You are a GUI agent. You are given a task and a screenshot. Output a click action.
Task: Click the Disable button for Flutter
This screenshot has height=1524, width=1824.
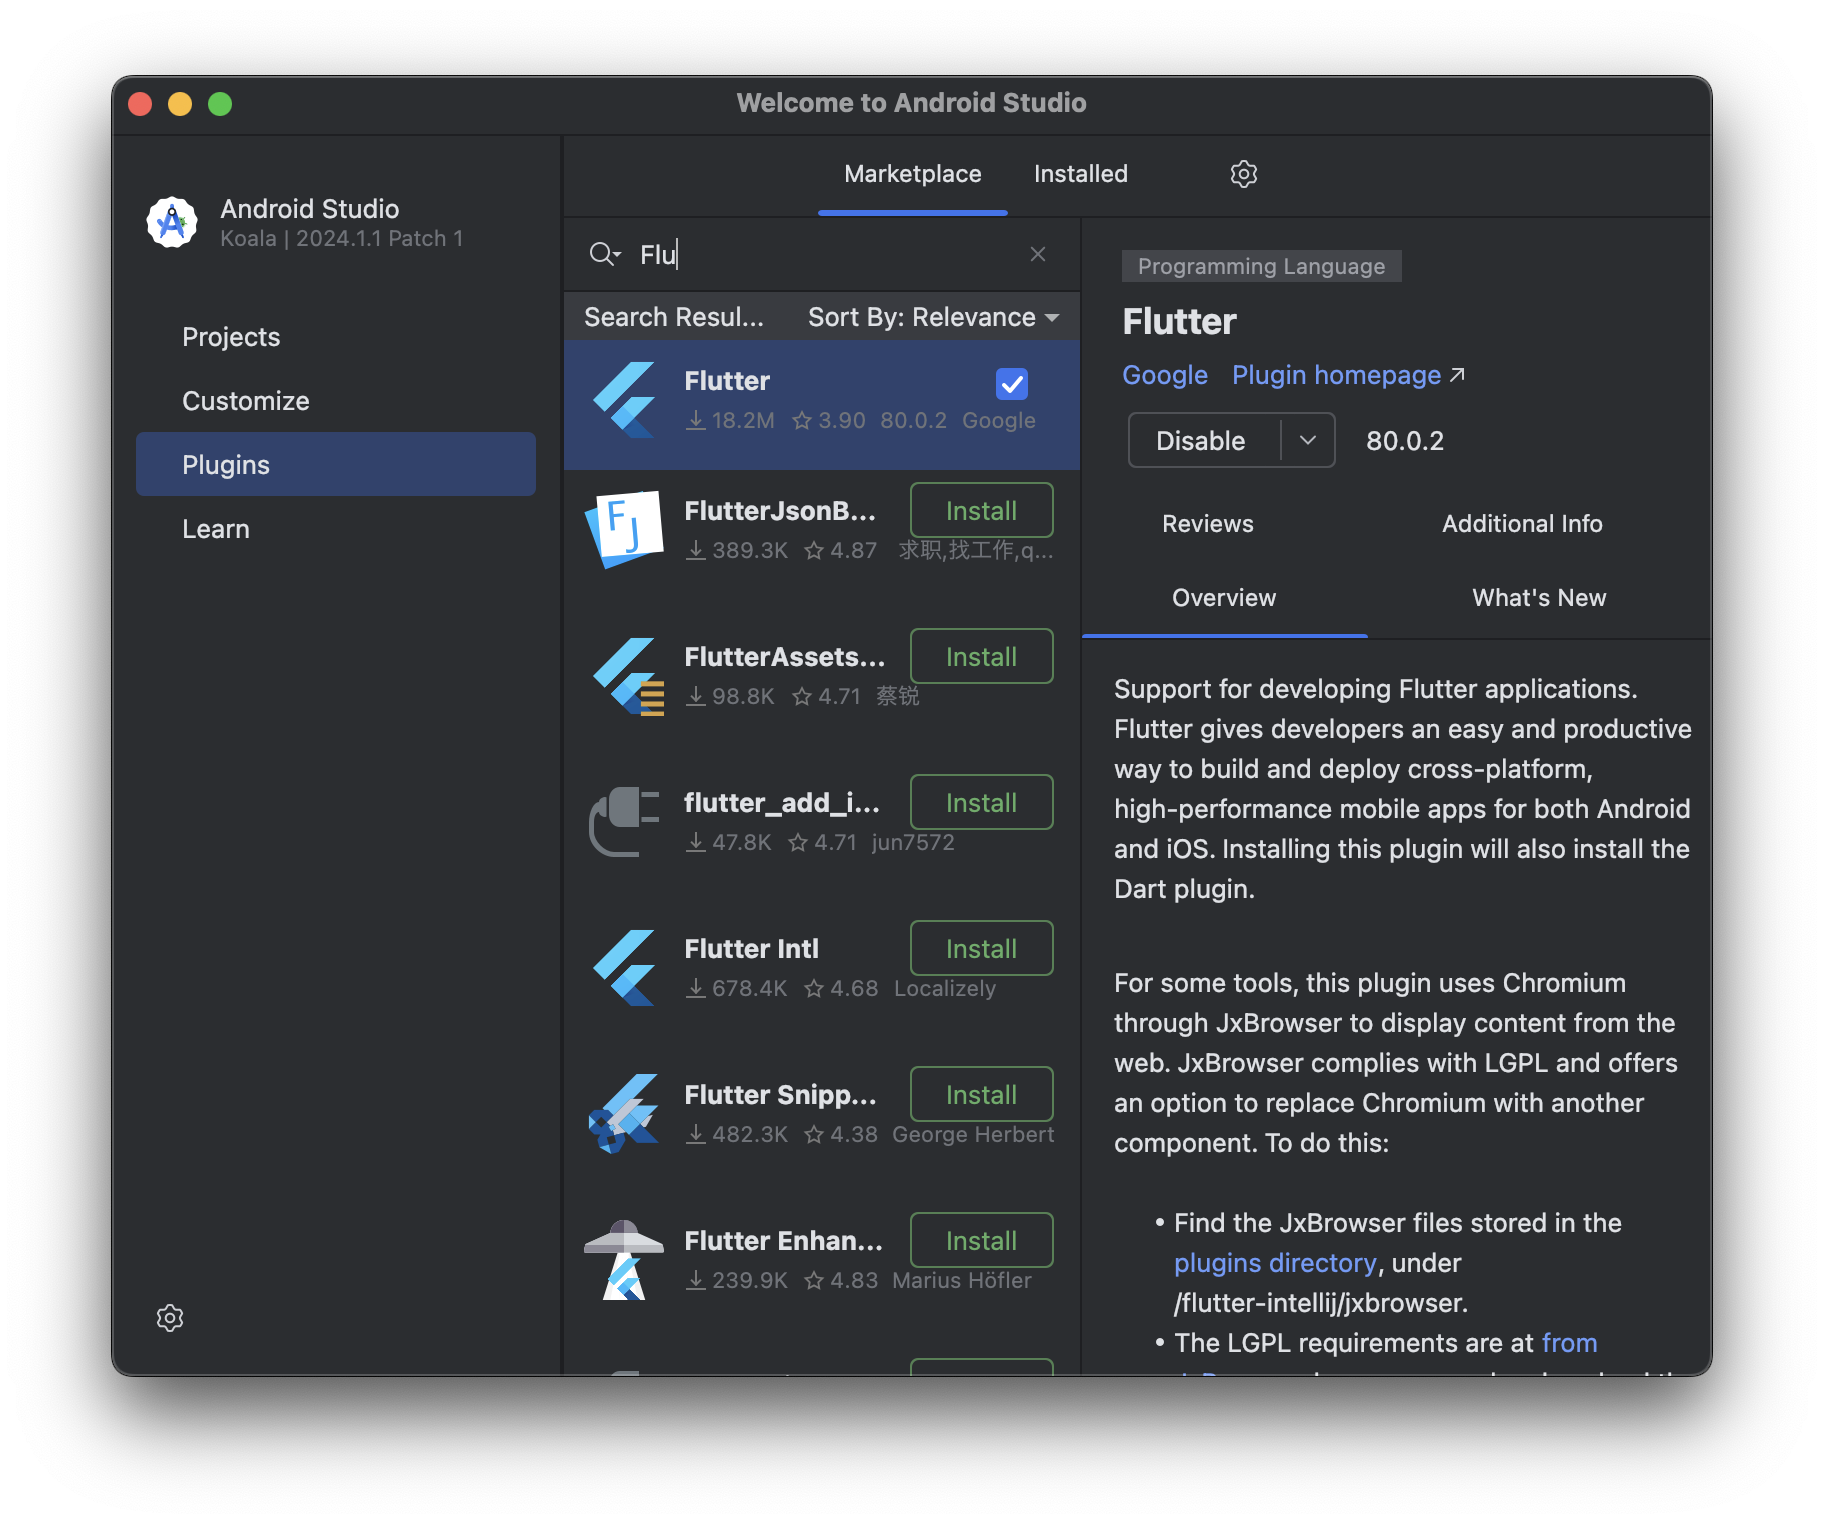pyautogui.click(x=1200, y=440)
